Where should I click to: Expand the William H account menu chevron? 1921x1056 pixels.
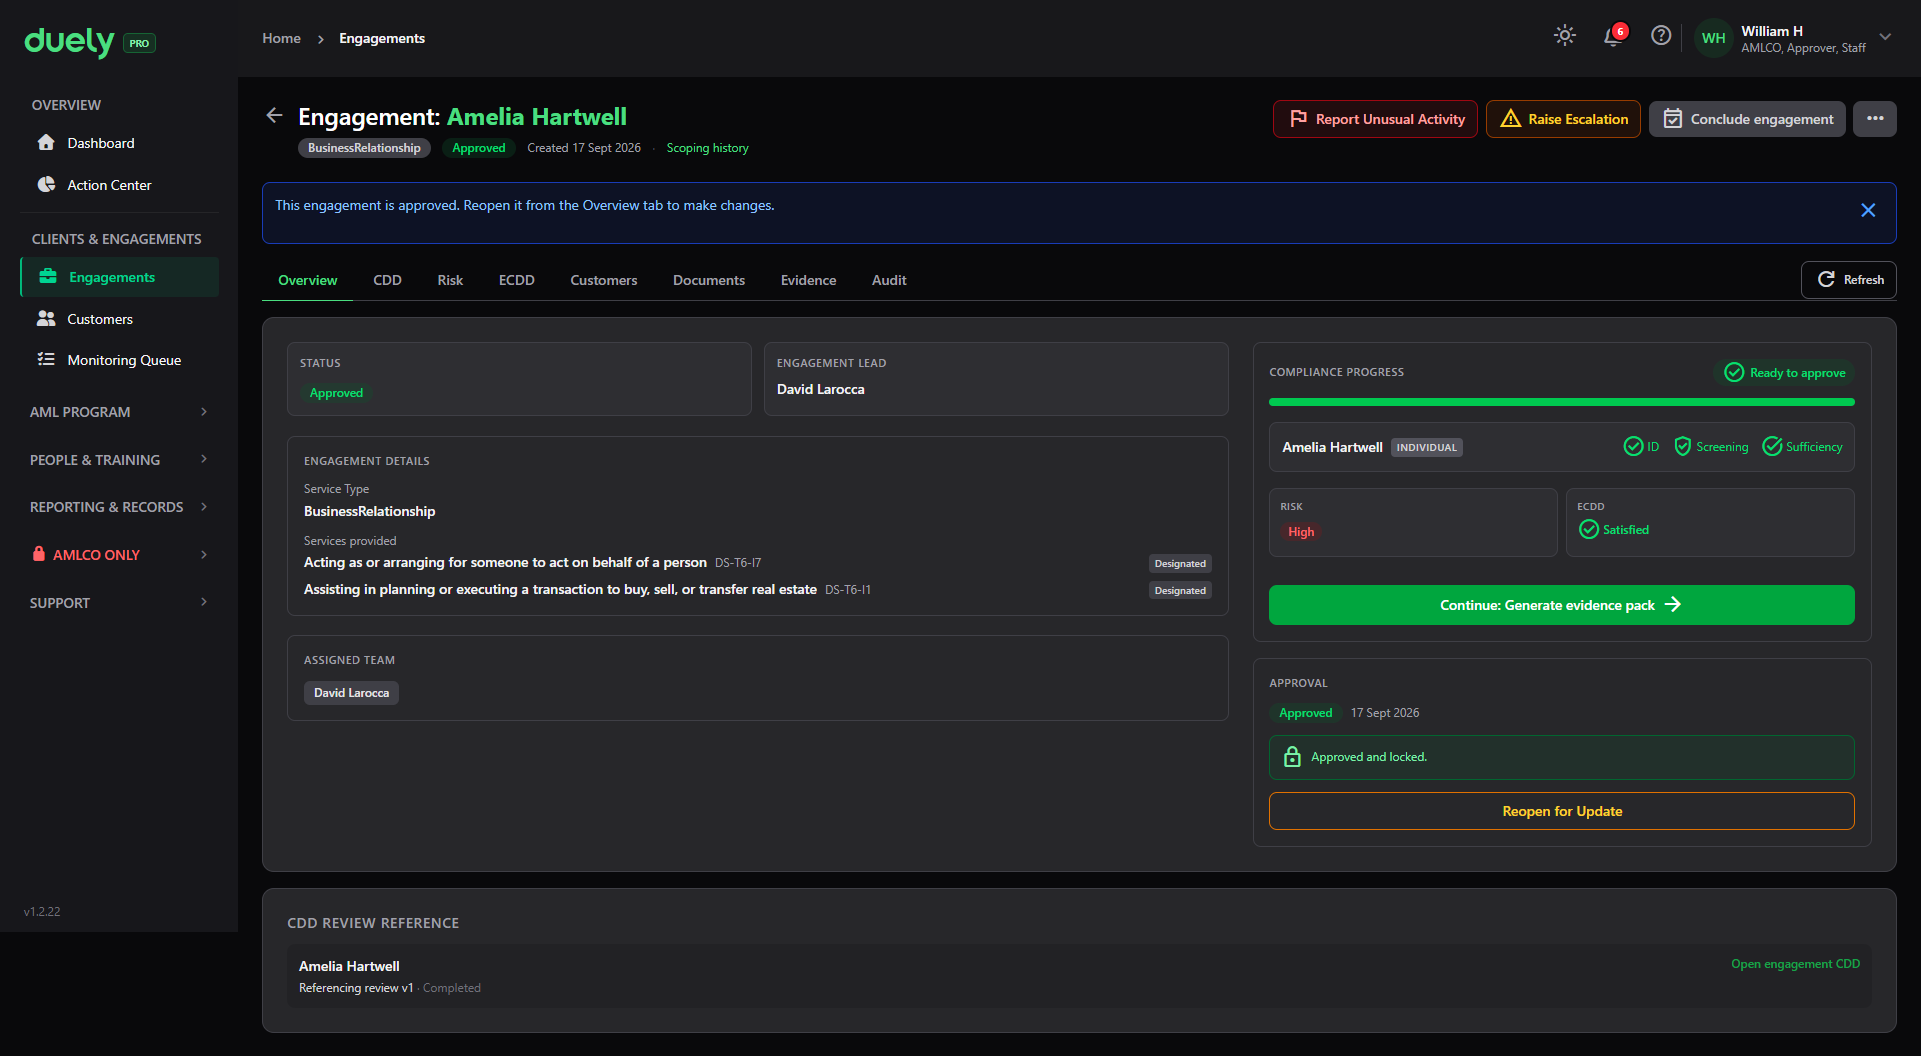click(1885, 37)
